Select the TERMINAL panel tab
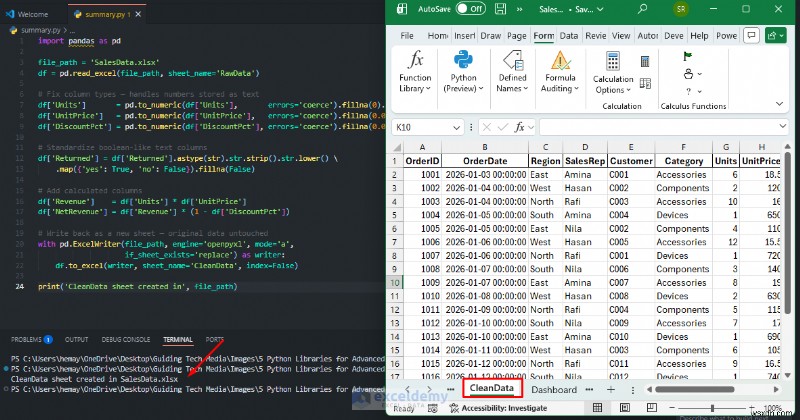The image size is (800, 420). [x=178, y=339]
